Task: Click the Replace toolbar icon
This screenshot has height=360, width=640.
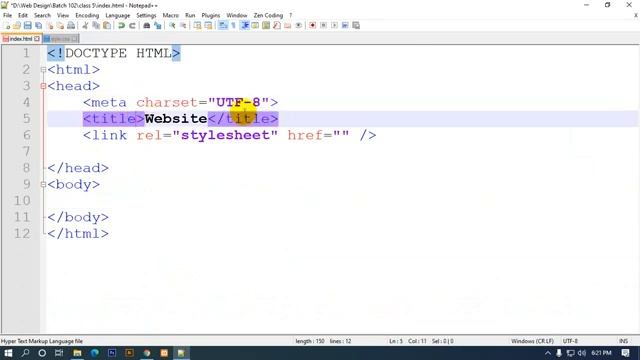Action: [x=158, y=25]
